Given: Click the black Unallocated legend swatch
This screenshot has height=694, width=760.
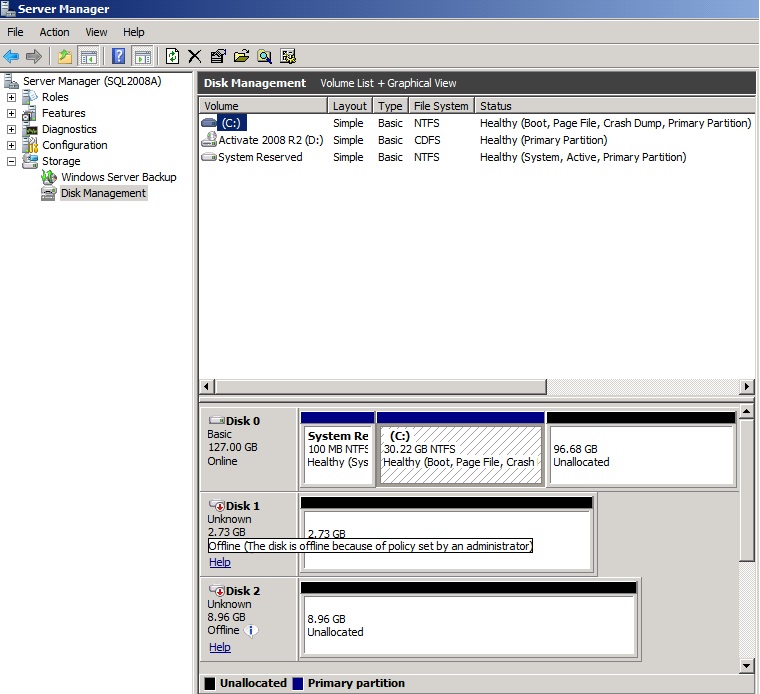Looking at the screenshot, I should (210, 683).
